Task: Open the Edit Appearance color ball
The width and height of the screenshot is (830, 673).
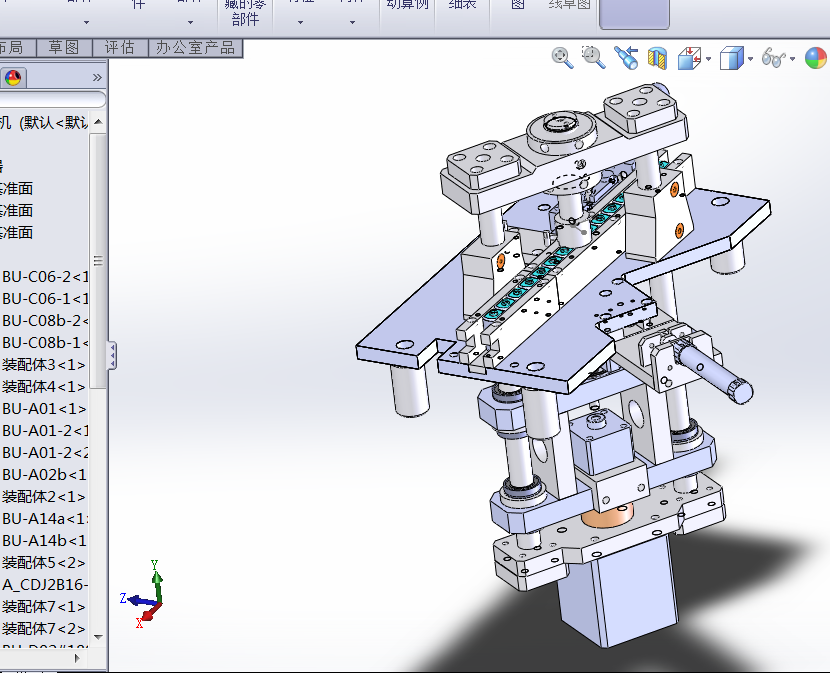Action: coord(815,58)
